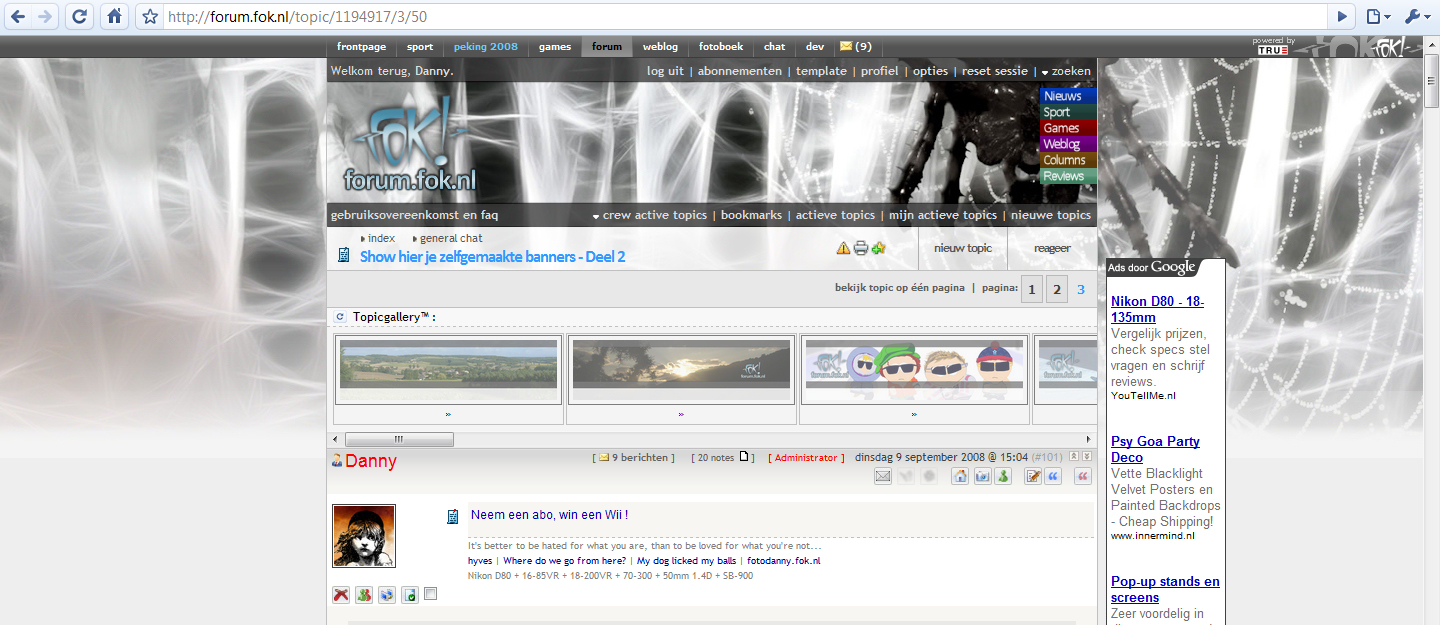1440x625 pixels.
Task: Click gallery scrollbar right arrow
Action: [1089, 439]
